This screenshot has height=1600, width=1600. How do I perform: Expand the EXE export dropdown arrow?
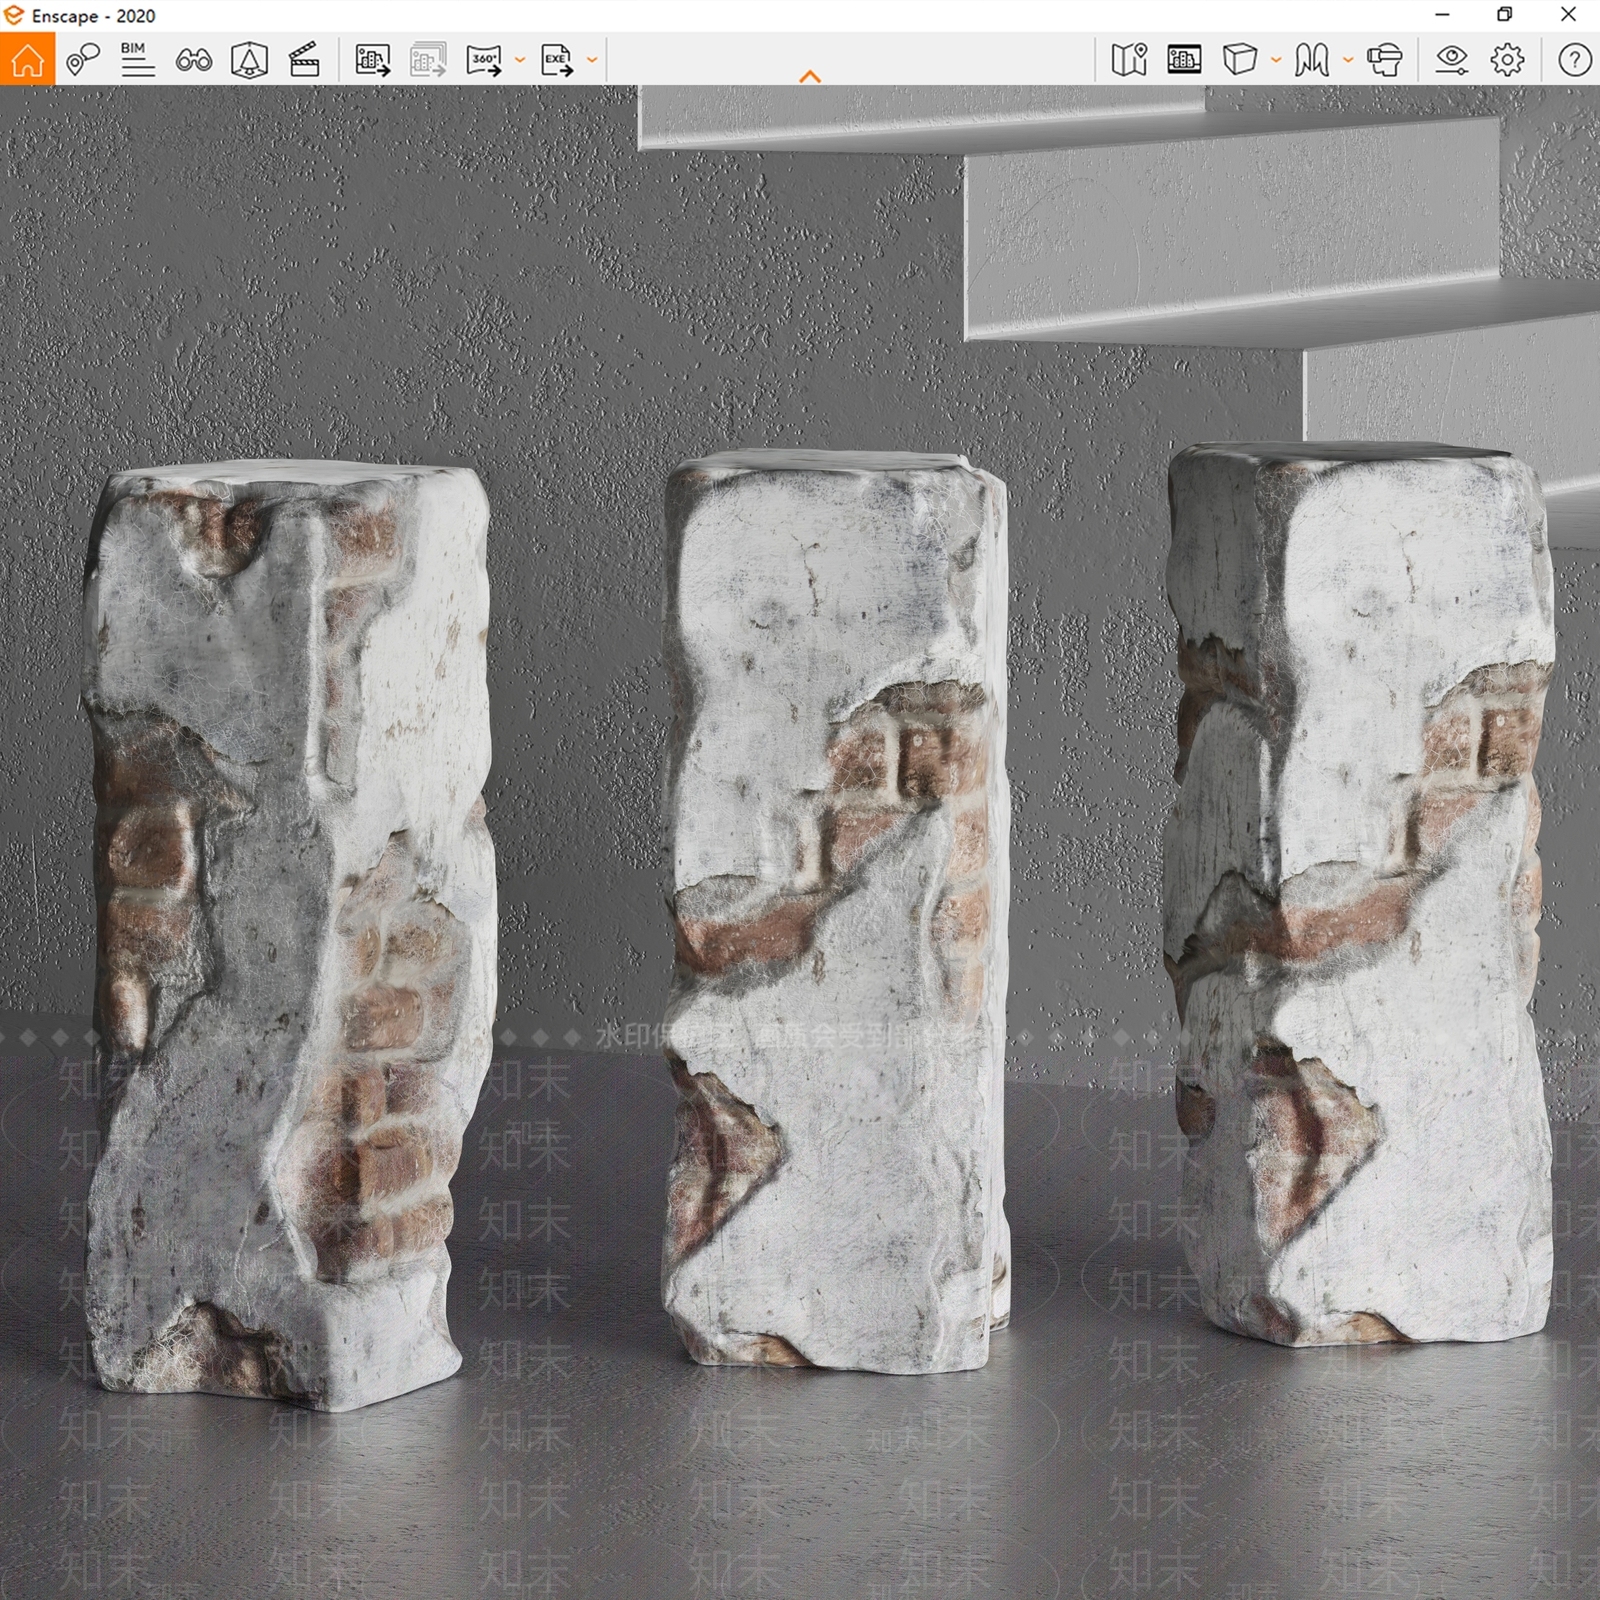(x=592, y=60)
